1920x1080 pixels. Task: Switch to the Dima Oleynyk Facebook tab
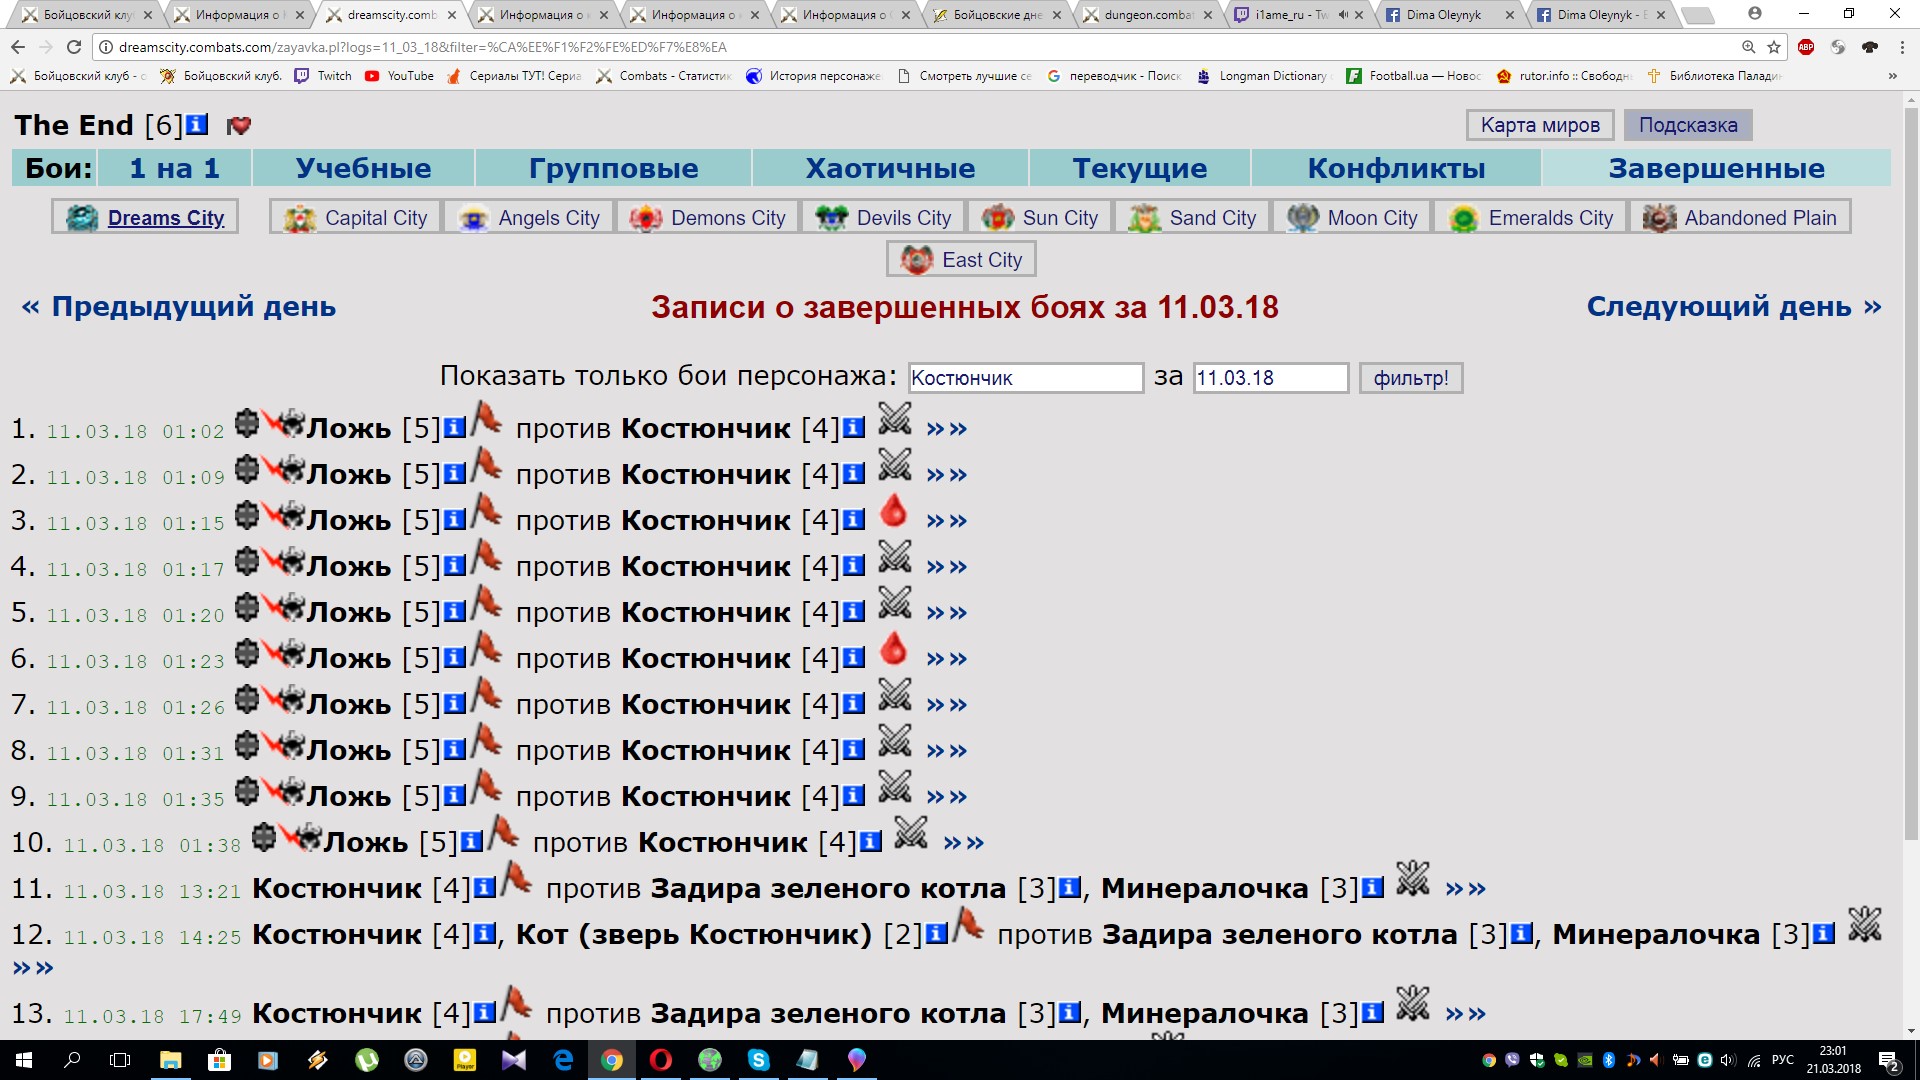point(1443,15)
